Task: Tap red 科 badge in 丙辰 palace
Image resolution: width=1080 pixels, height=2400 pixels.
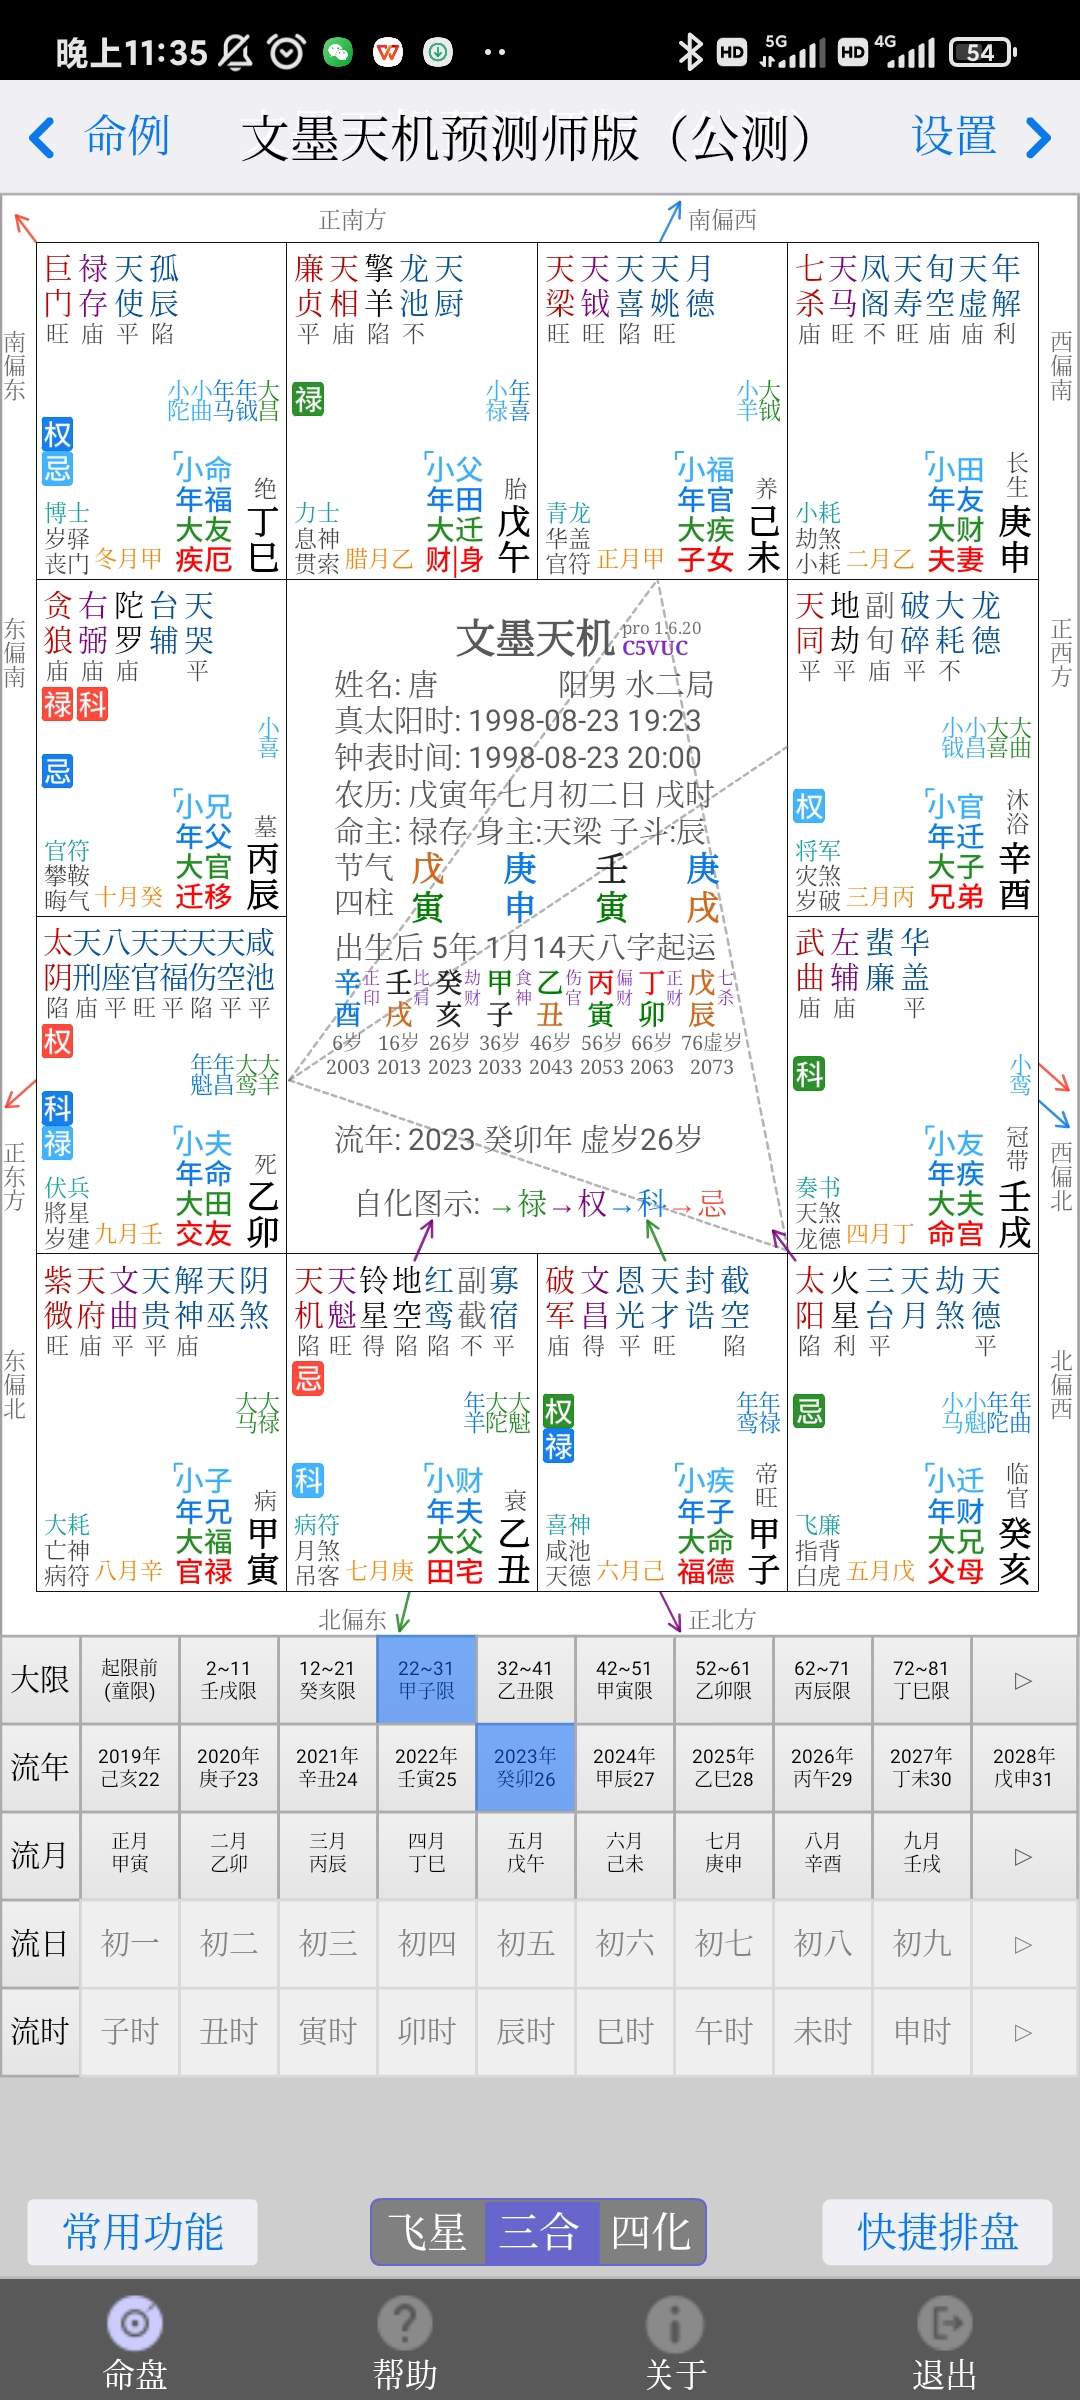Action: (92, 704)
